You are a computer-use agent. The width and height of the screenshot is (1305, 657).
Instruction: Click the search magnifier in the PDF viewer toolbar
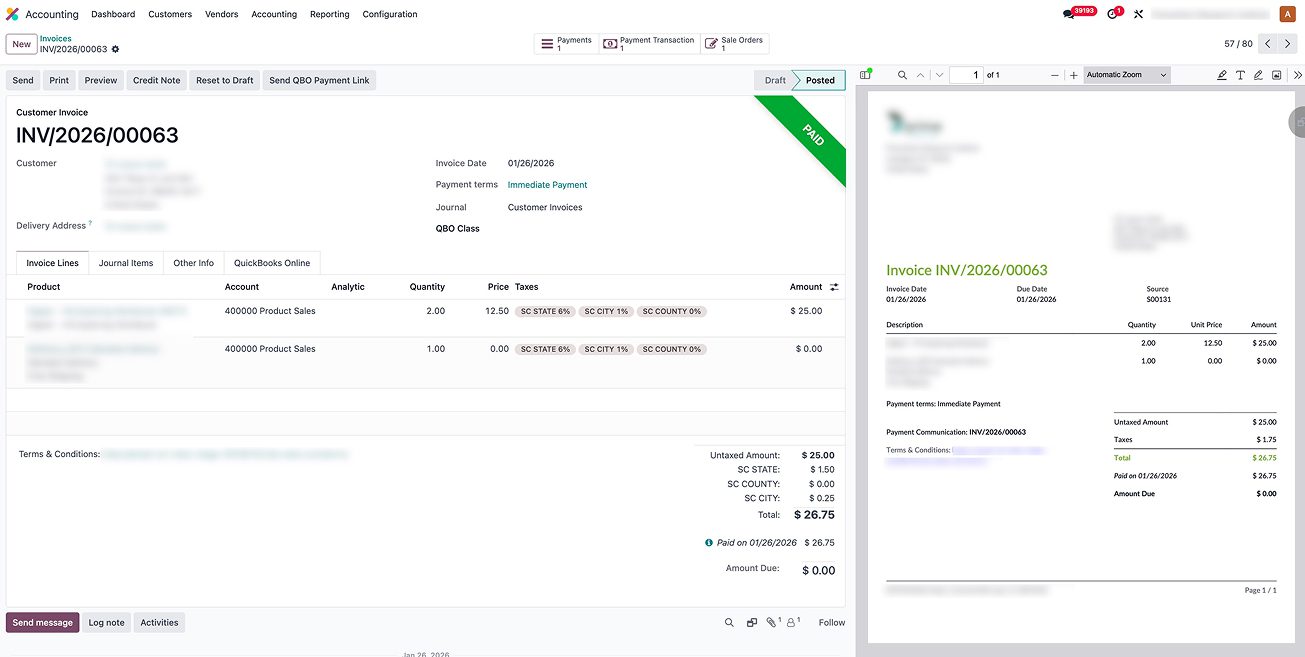click(902, 75)
